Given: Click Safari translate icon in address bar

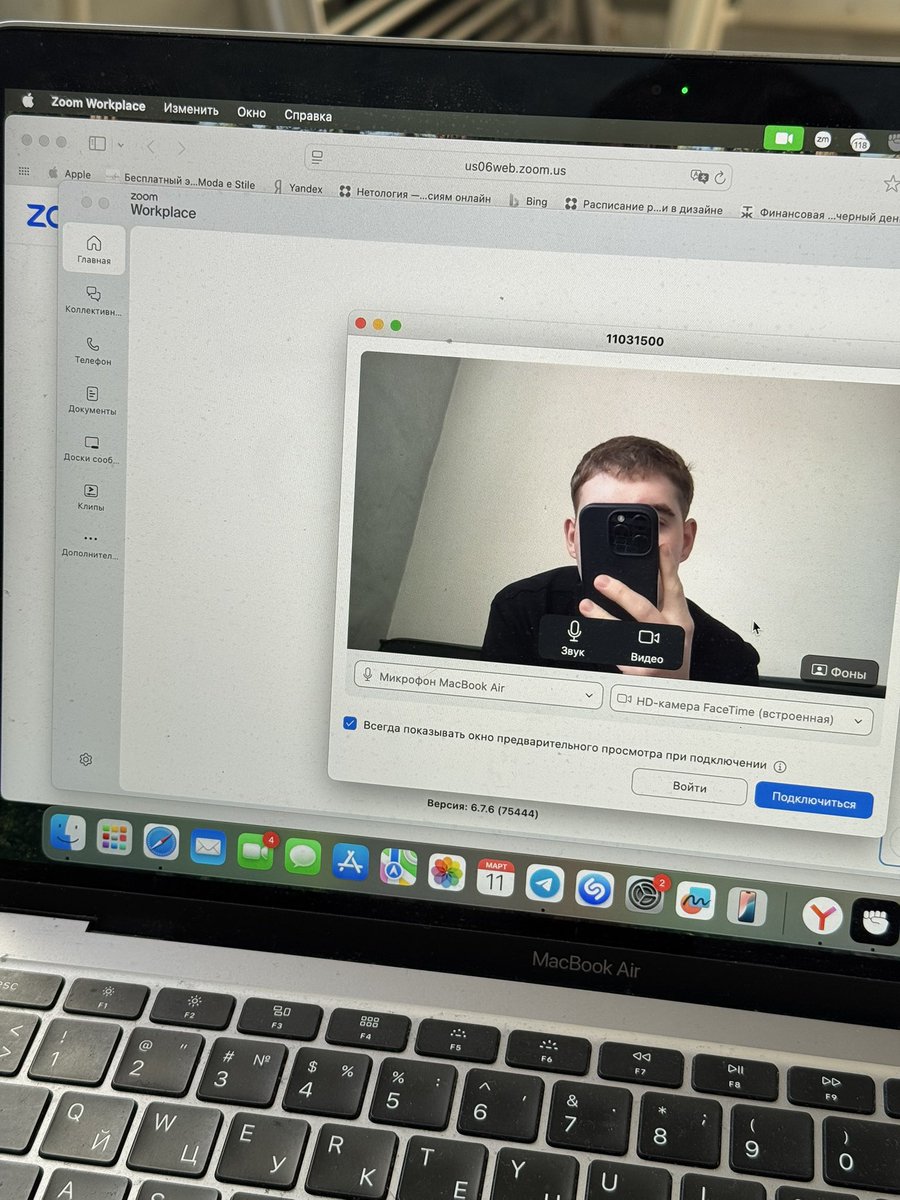Looking at the screenshot, I should point(699,176).
